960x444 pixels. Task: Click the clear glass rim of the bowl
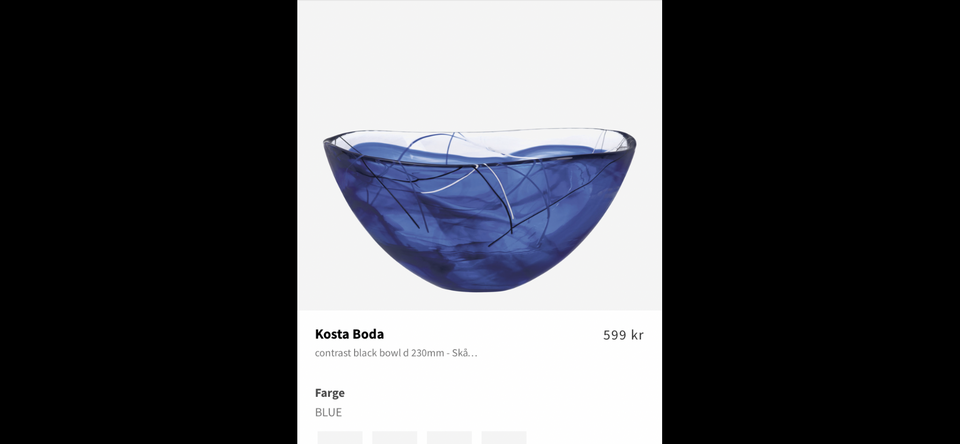click(479, 132)
